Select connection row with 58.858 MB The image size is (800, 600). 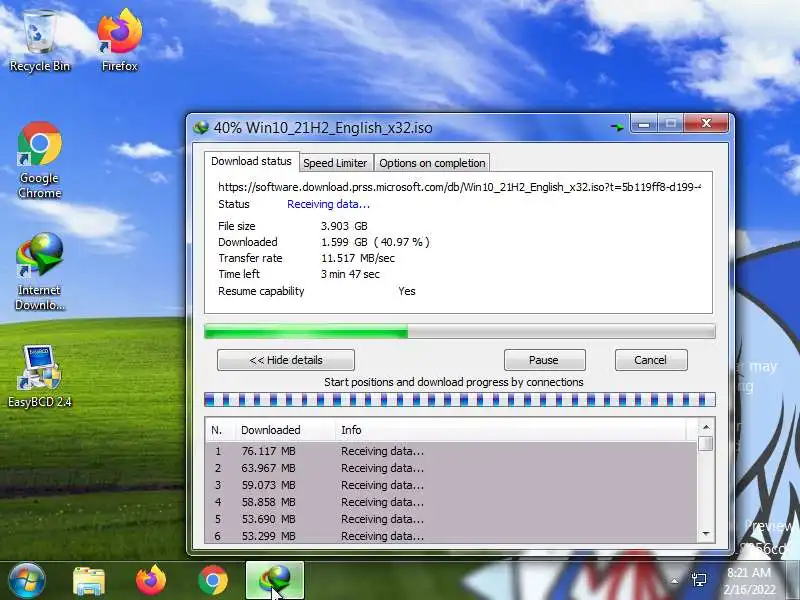click(x=451, y=502)
